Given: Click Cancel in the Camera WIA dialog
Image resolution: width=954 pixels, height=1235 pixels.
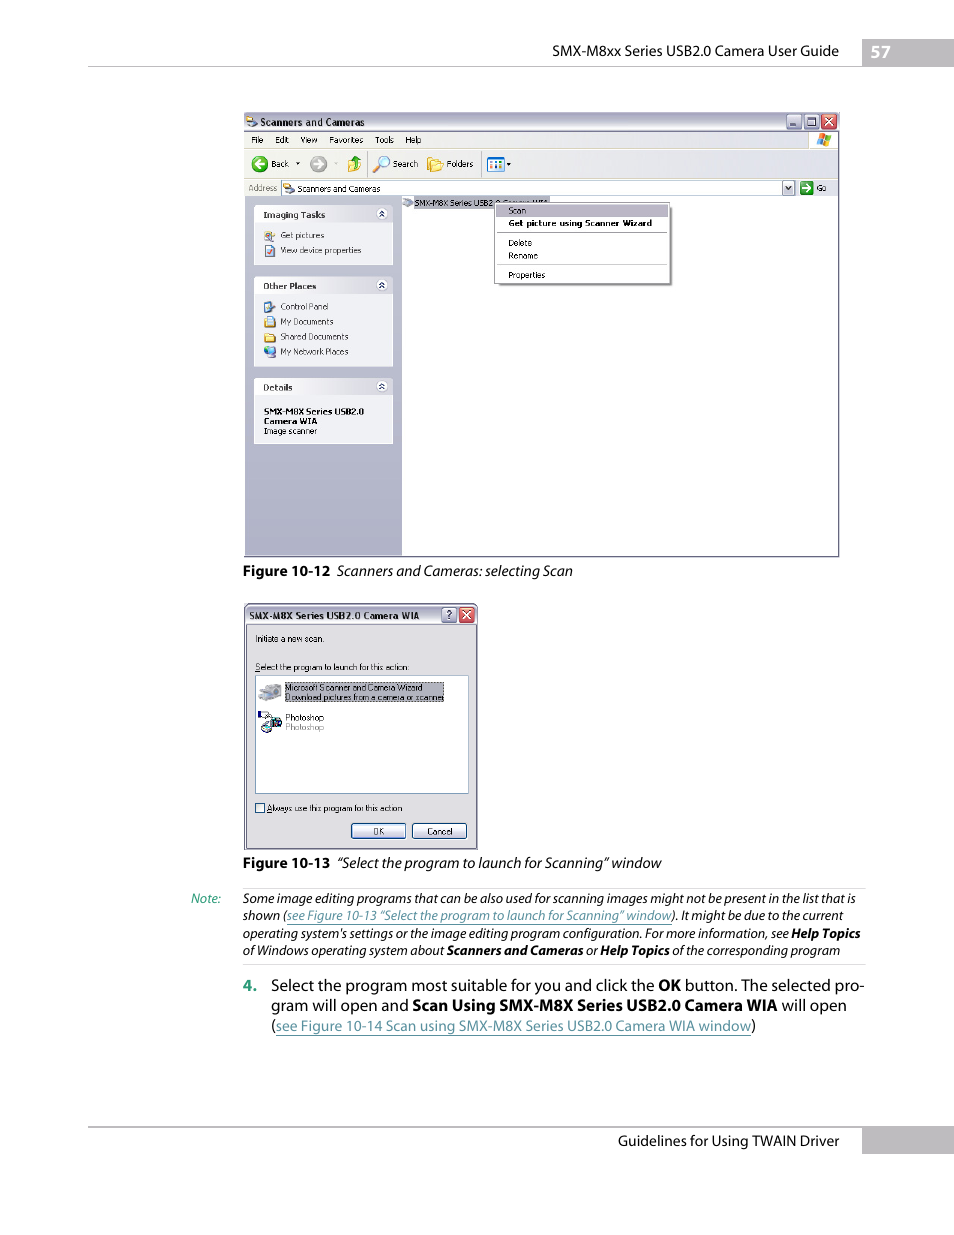Looking at the screenshot, I should coord(440,831).
